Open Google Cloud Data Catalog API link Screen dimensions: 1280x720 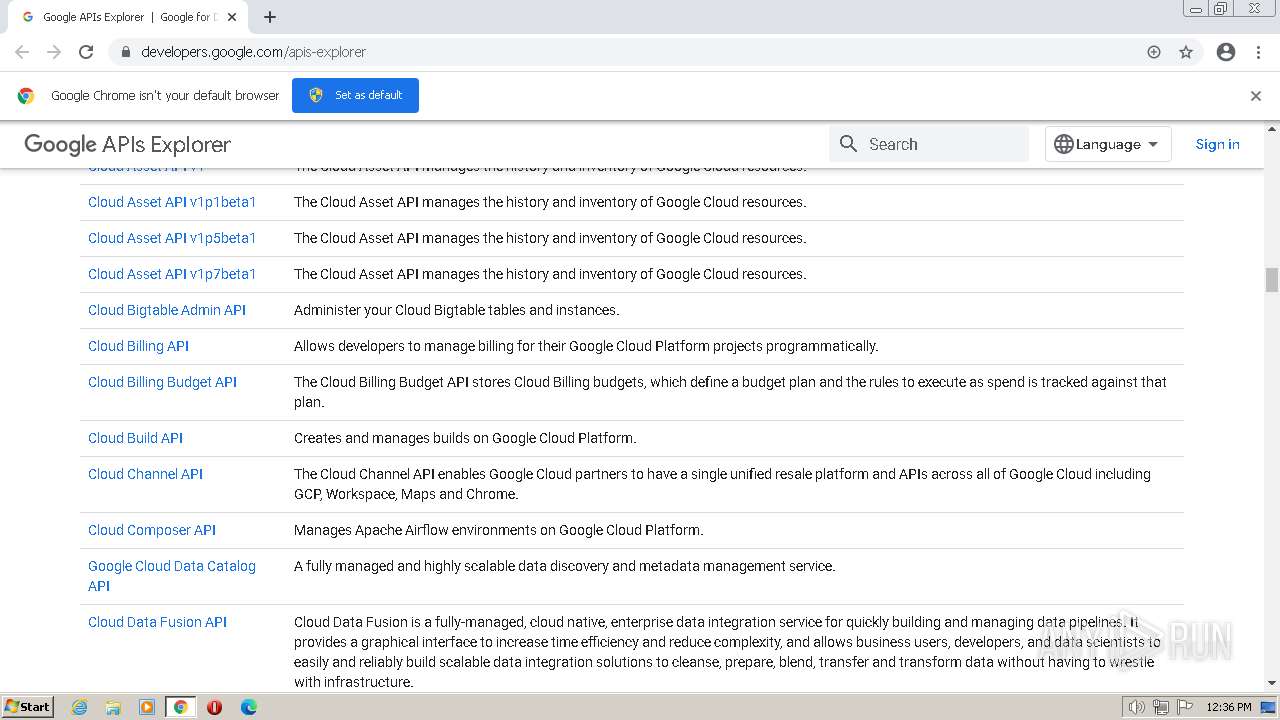pyautogui.click(x=172, y=576)
